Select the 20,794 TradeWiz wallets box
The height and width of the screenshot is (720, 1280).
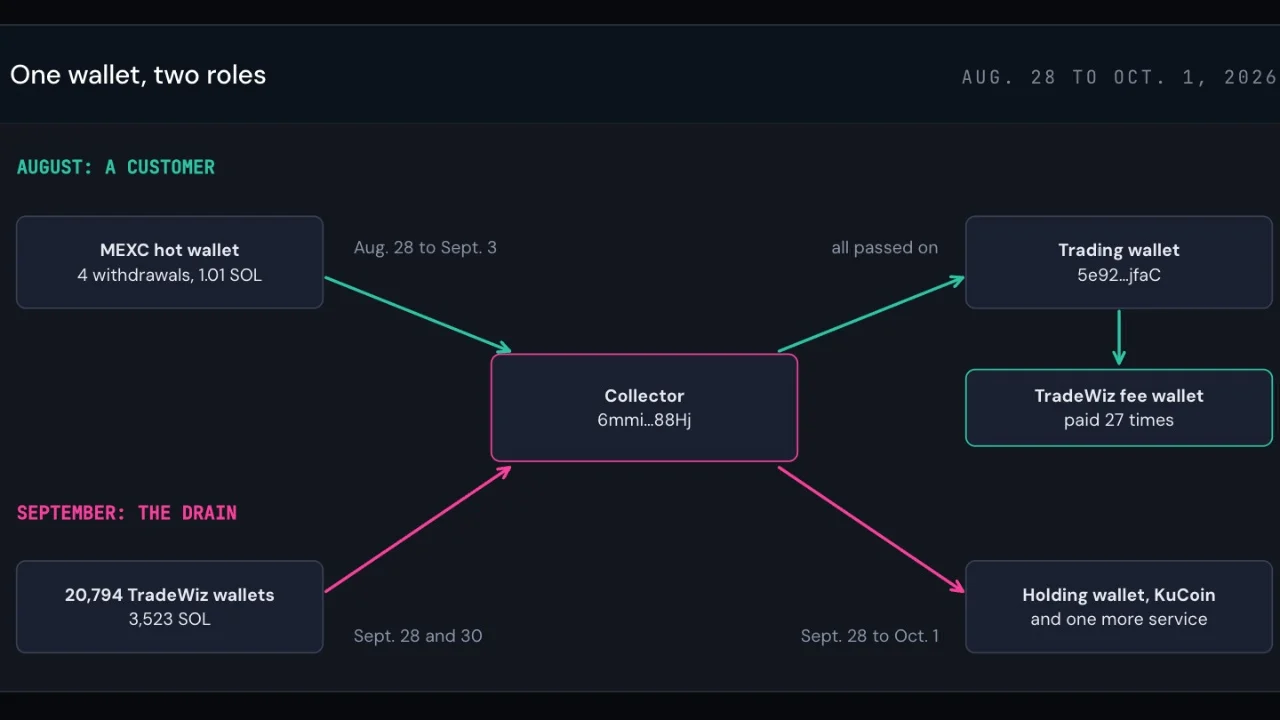click(170, 607)
